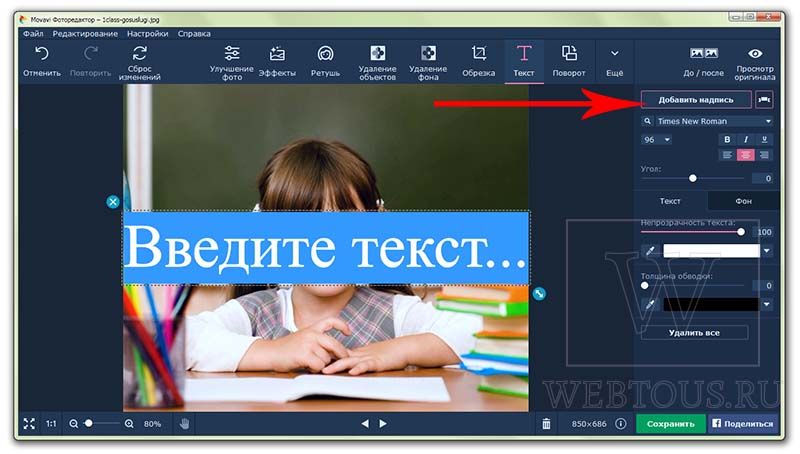Open the Поворот rotate tool
This screenshot has width=800, height=454.
pos(569,62)
